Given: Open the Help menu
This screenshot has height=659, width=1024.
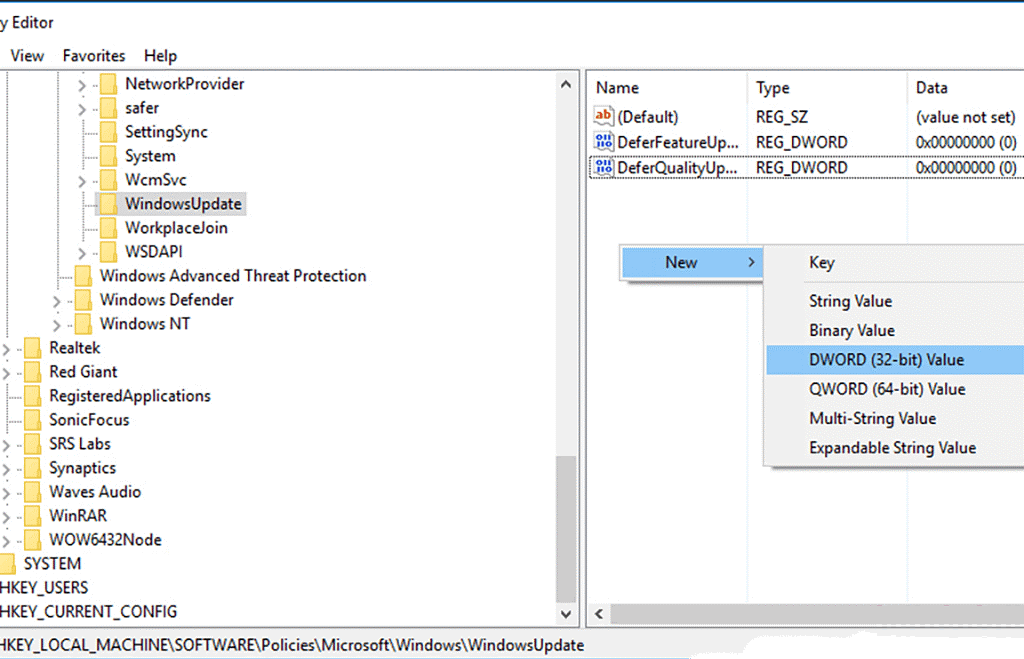Looking at the screenshot, I should coord(160,56).
